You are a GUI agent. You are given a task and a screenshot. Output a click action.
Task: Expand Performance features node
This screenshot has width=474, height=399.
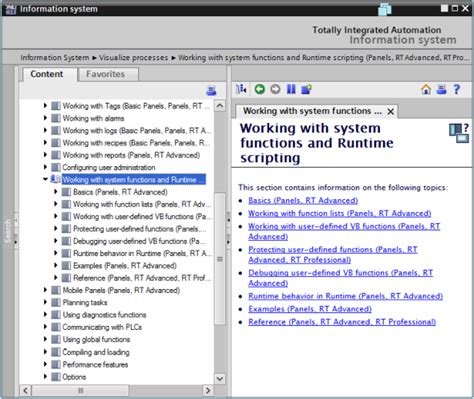[45, 364]
